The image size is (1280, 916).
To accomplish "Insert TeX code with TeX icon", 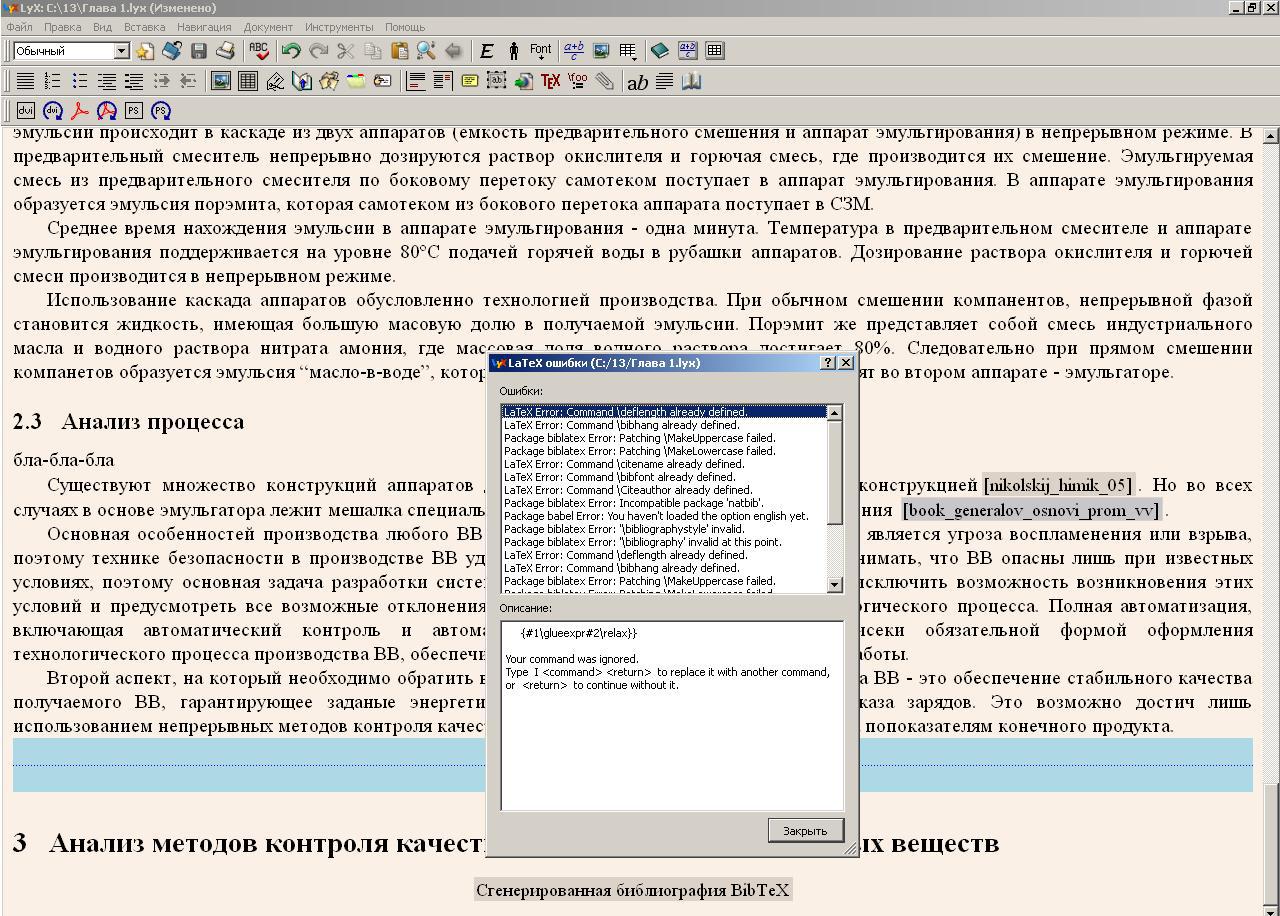I will [550, 81].
